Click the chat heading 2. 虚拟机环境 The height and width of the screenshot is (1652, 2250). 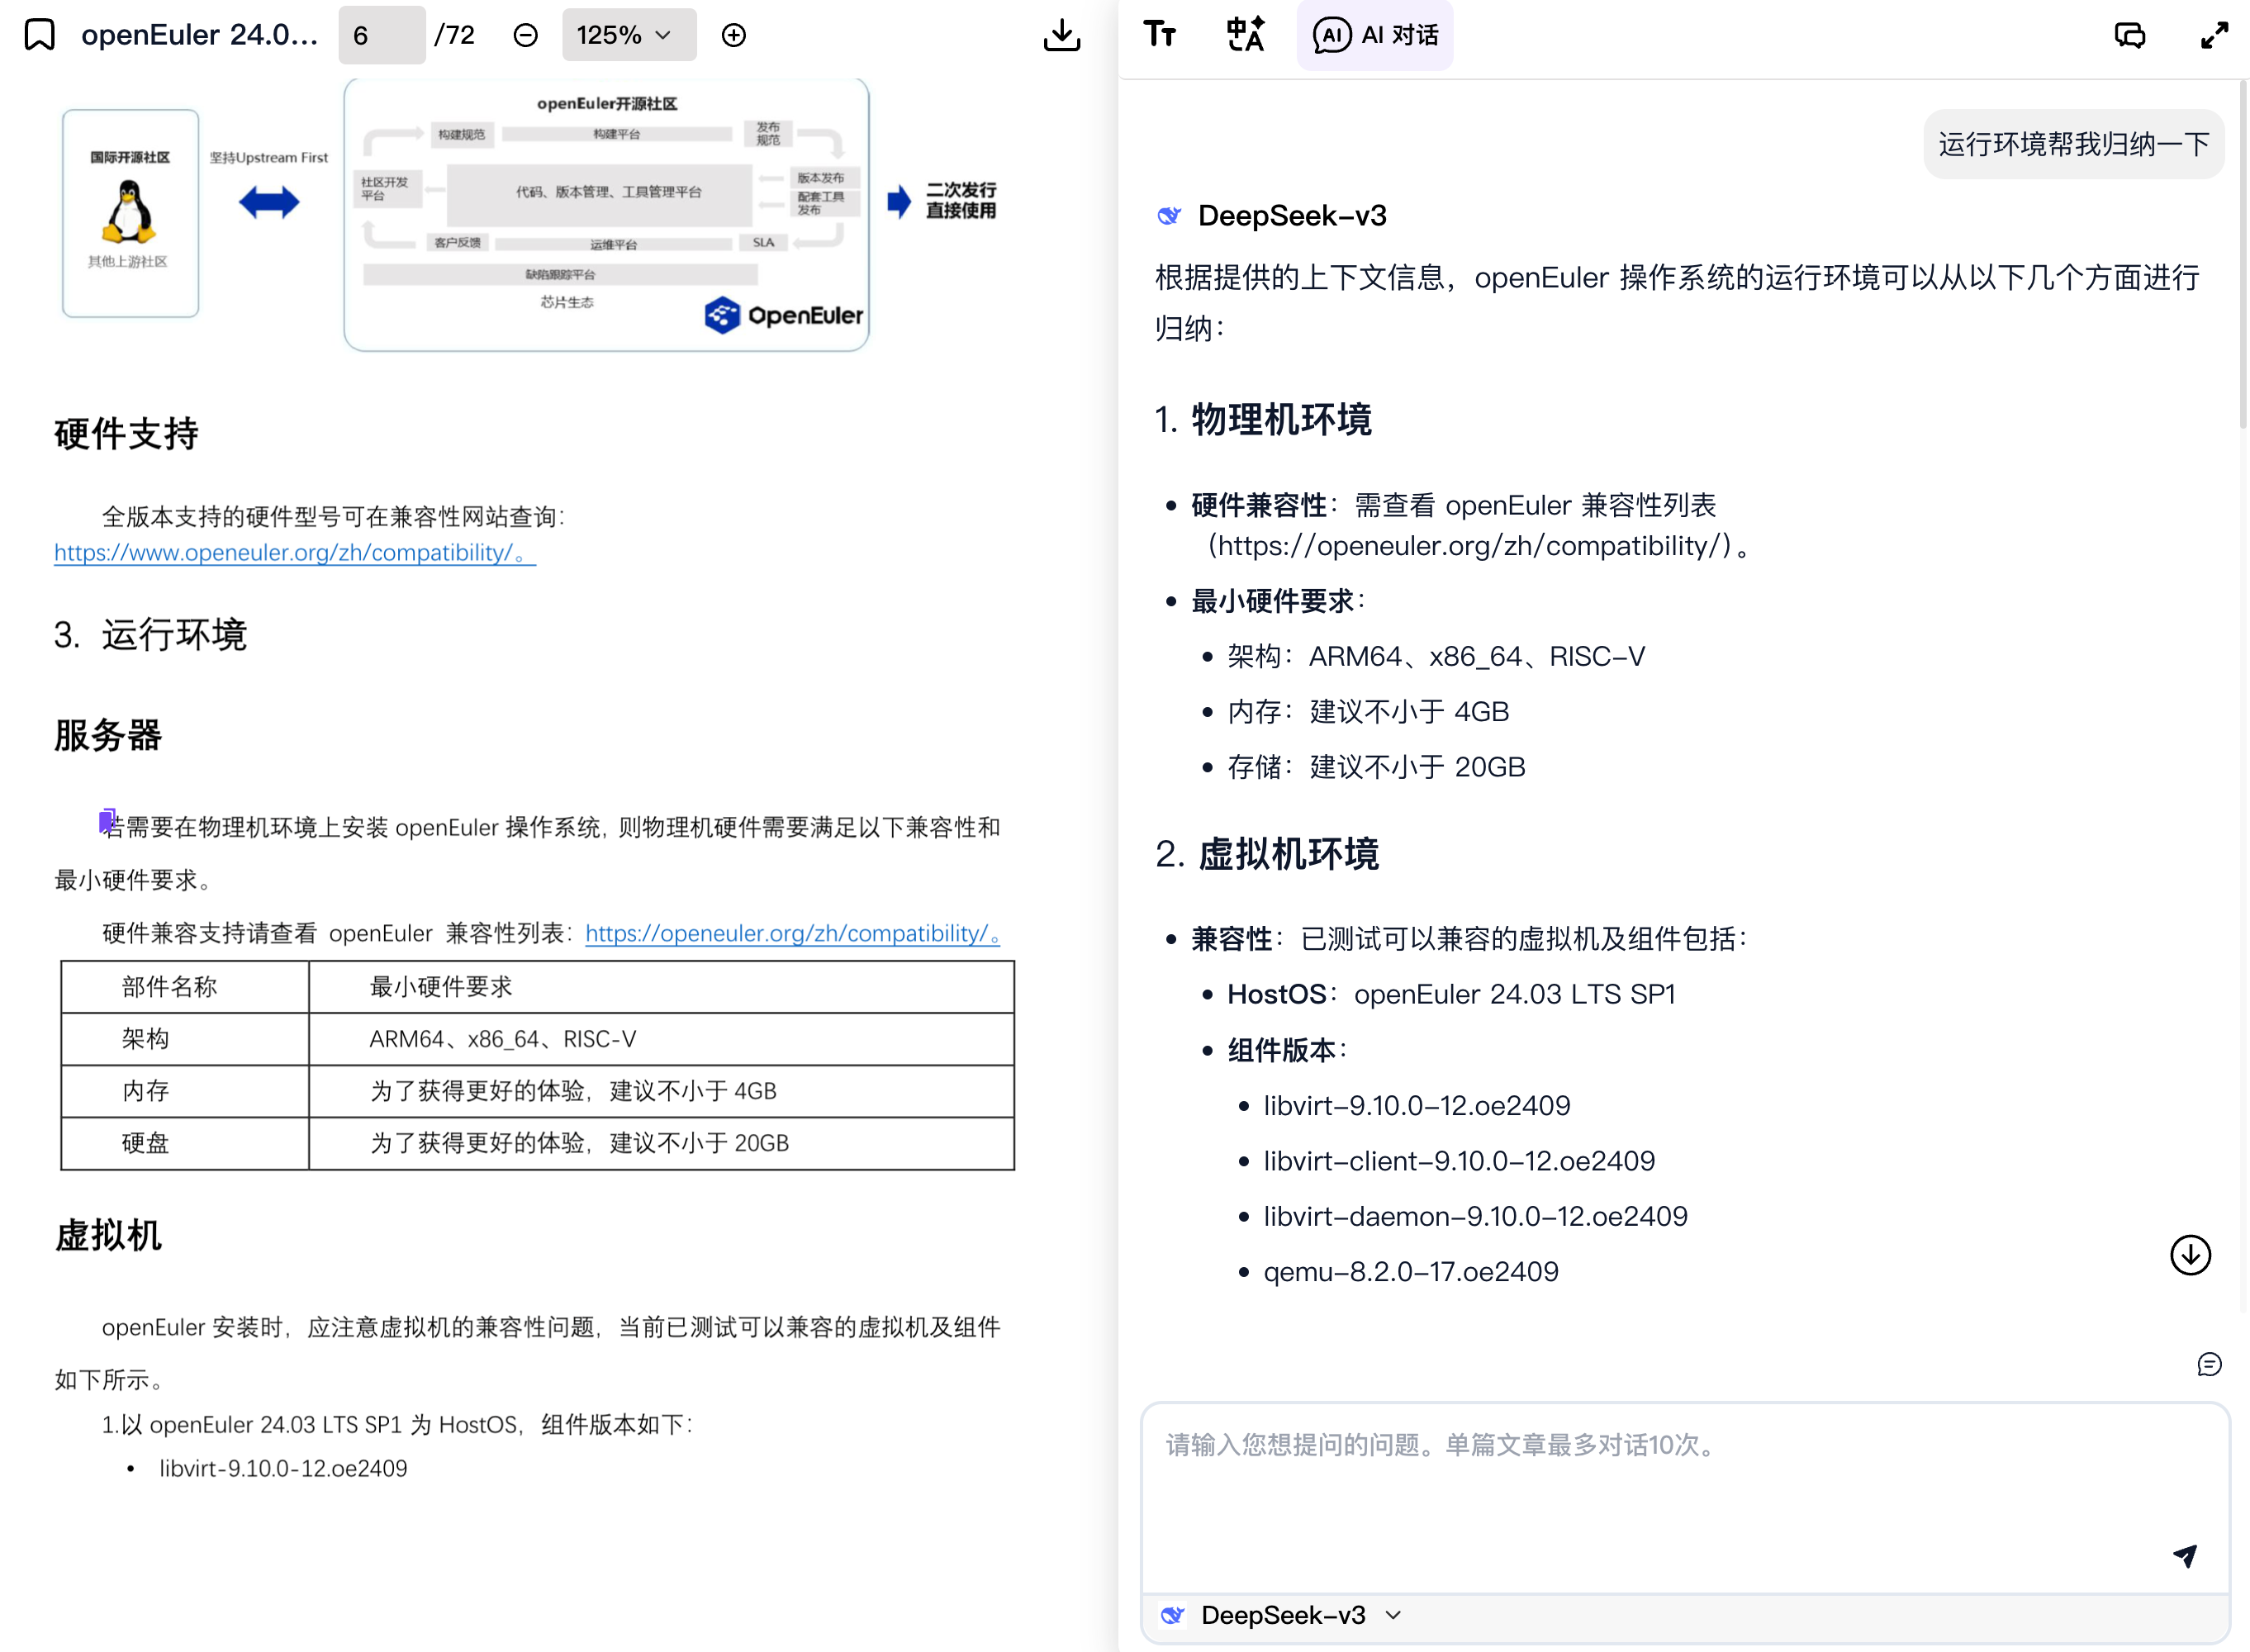coord(1267,854)
